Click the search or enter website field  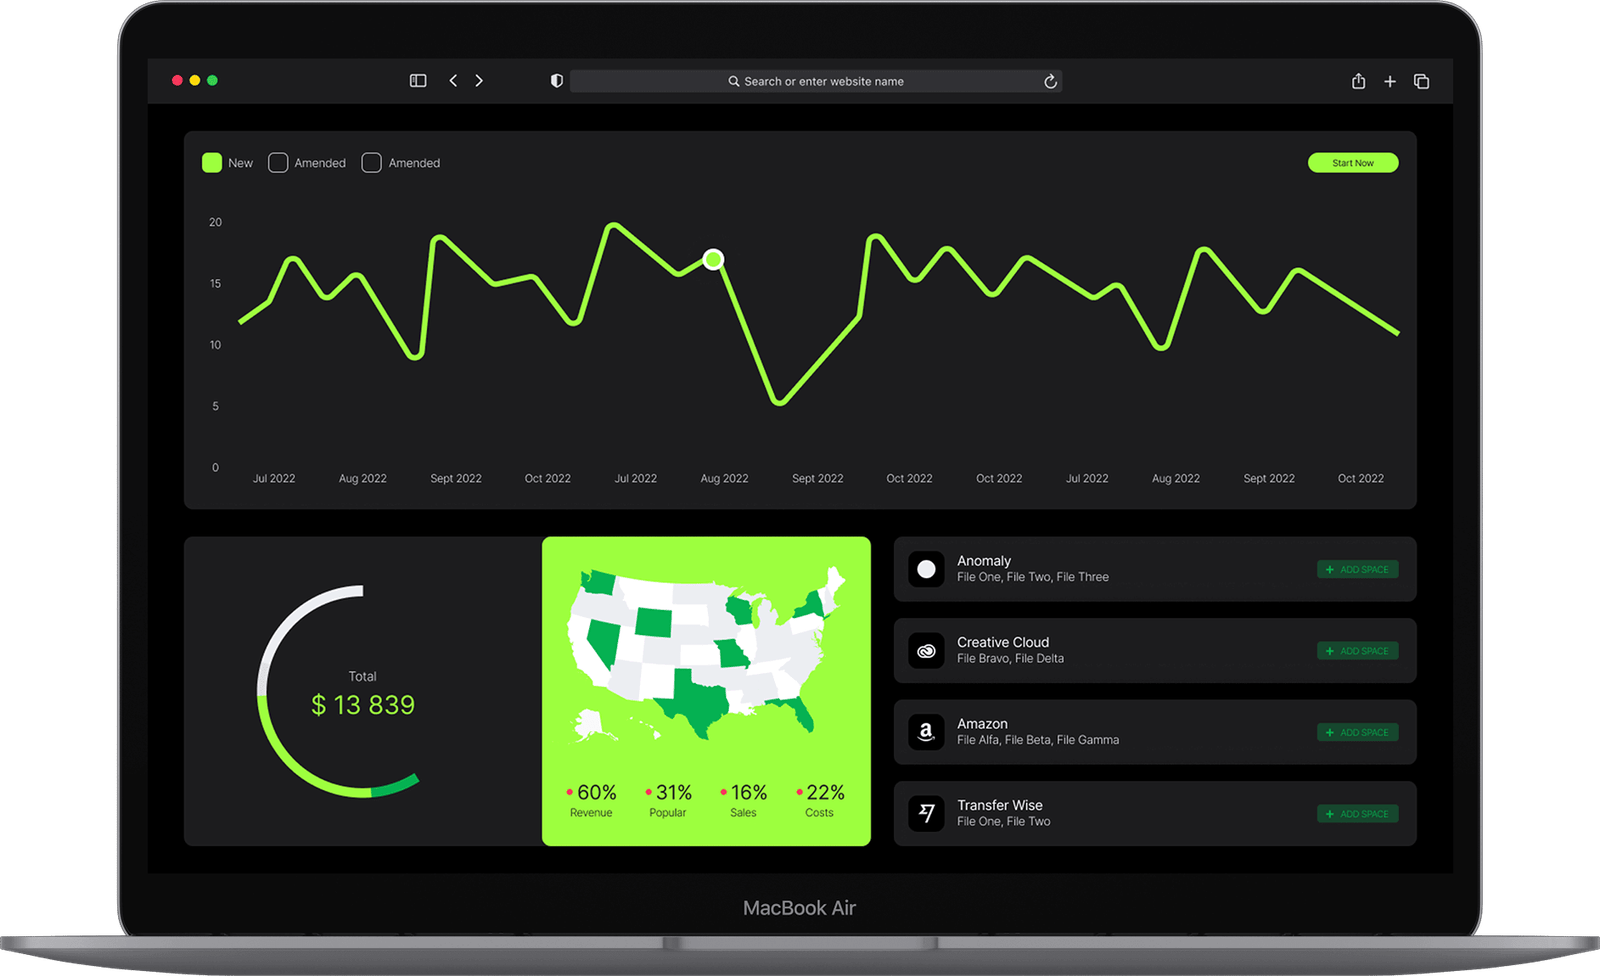point(815,82)
